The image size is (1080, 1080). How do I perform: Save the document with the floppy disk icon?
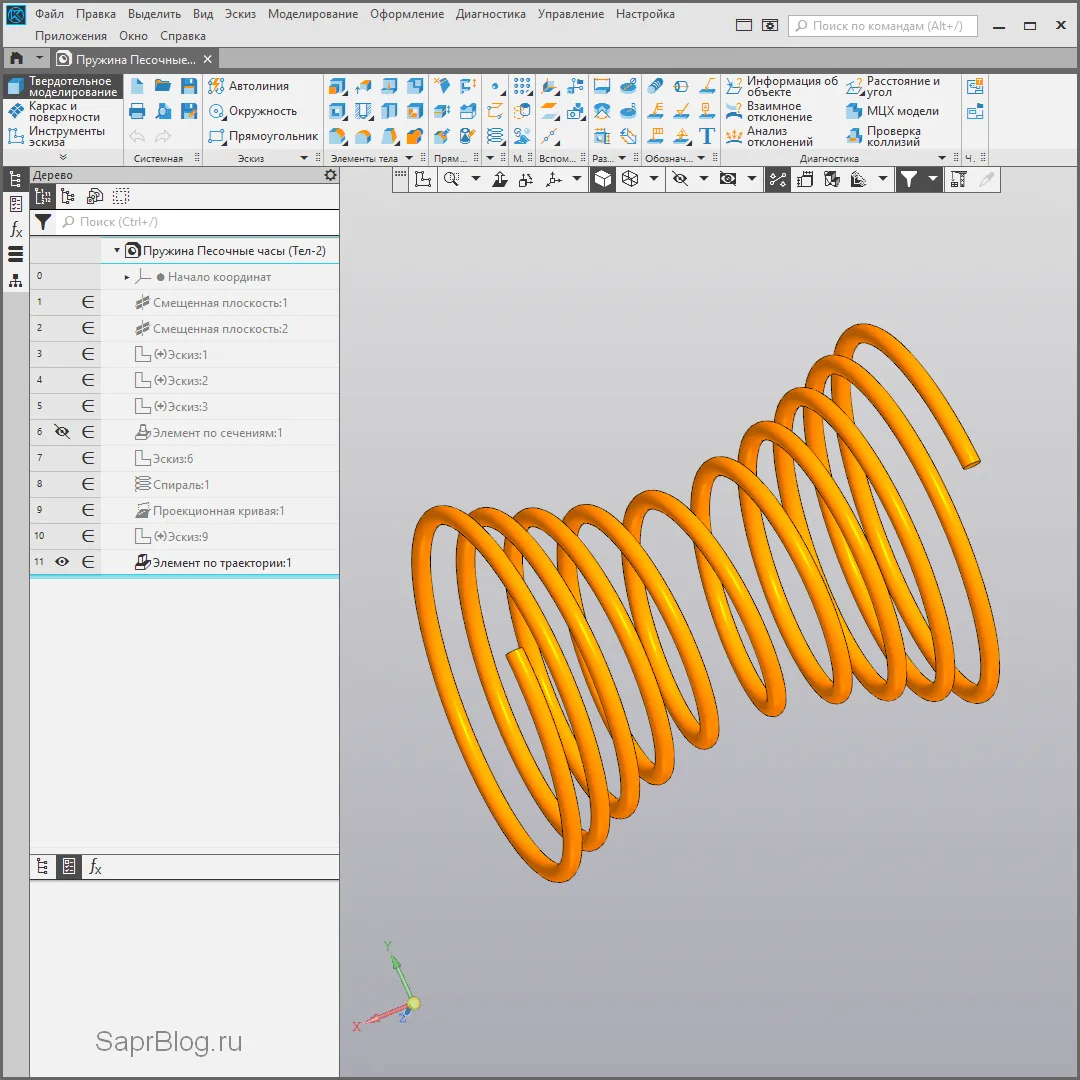pyautogui.click(x=188, y=86)
